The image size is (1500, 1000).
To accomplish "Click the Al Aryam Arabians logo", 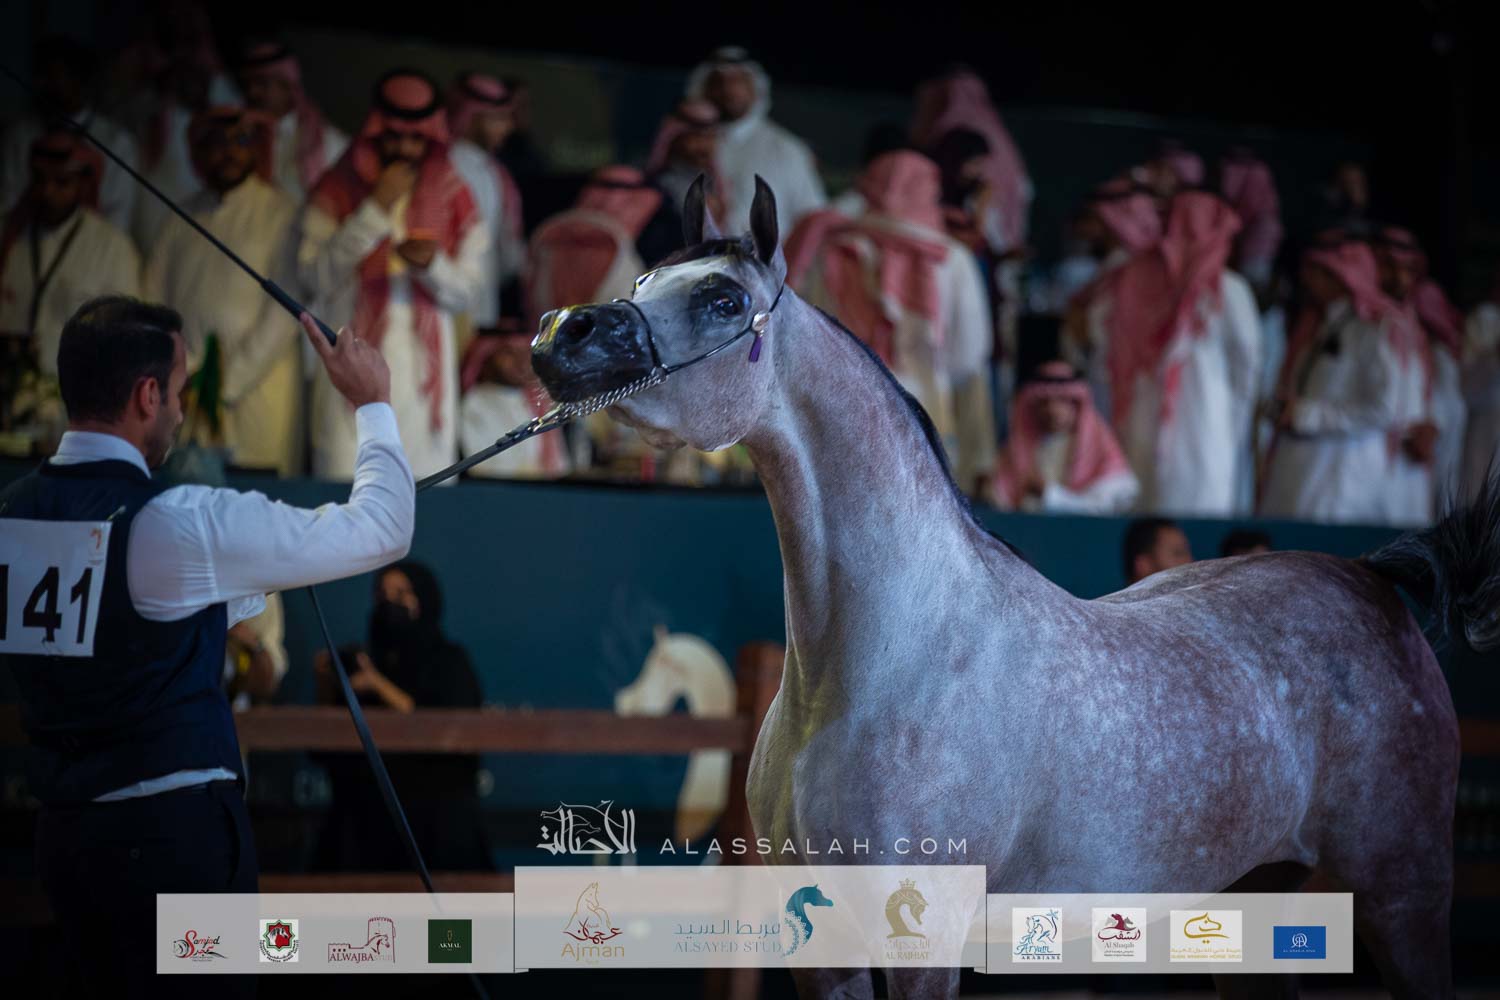I will coord(1036,935).
